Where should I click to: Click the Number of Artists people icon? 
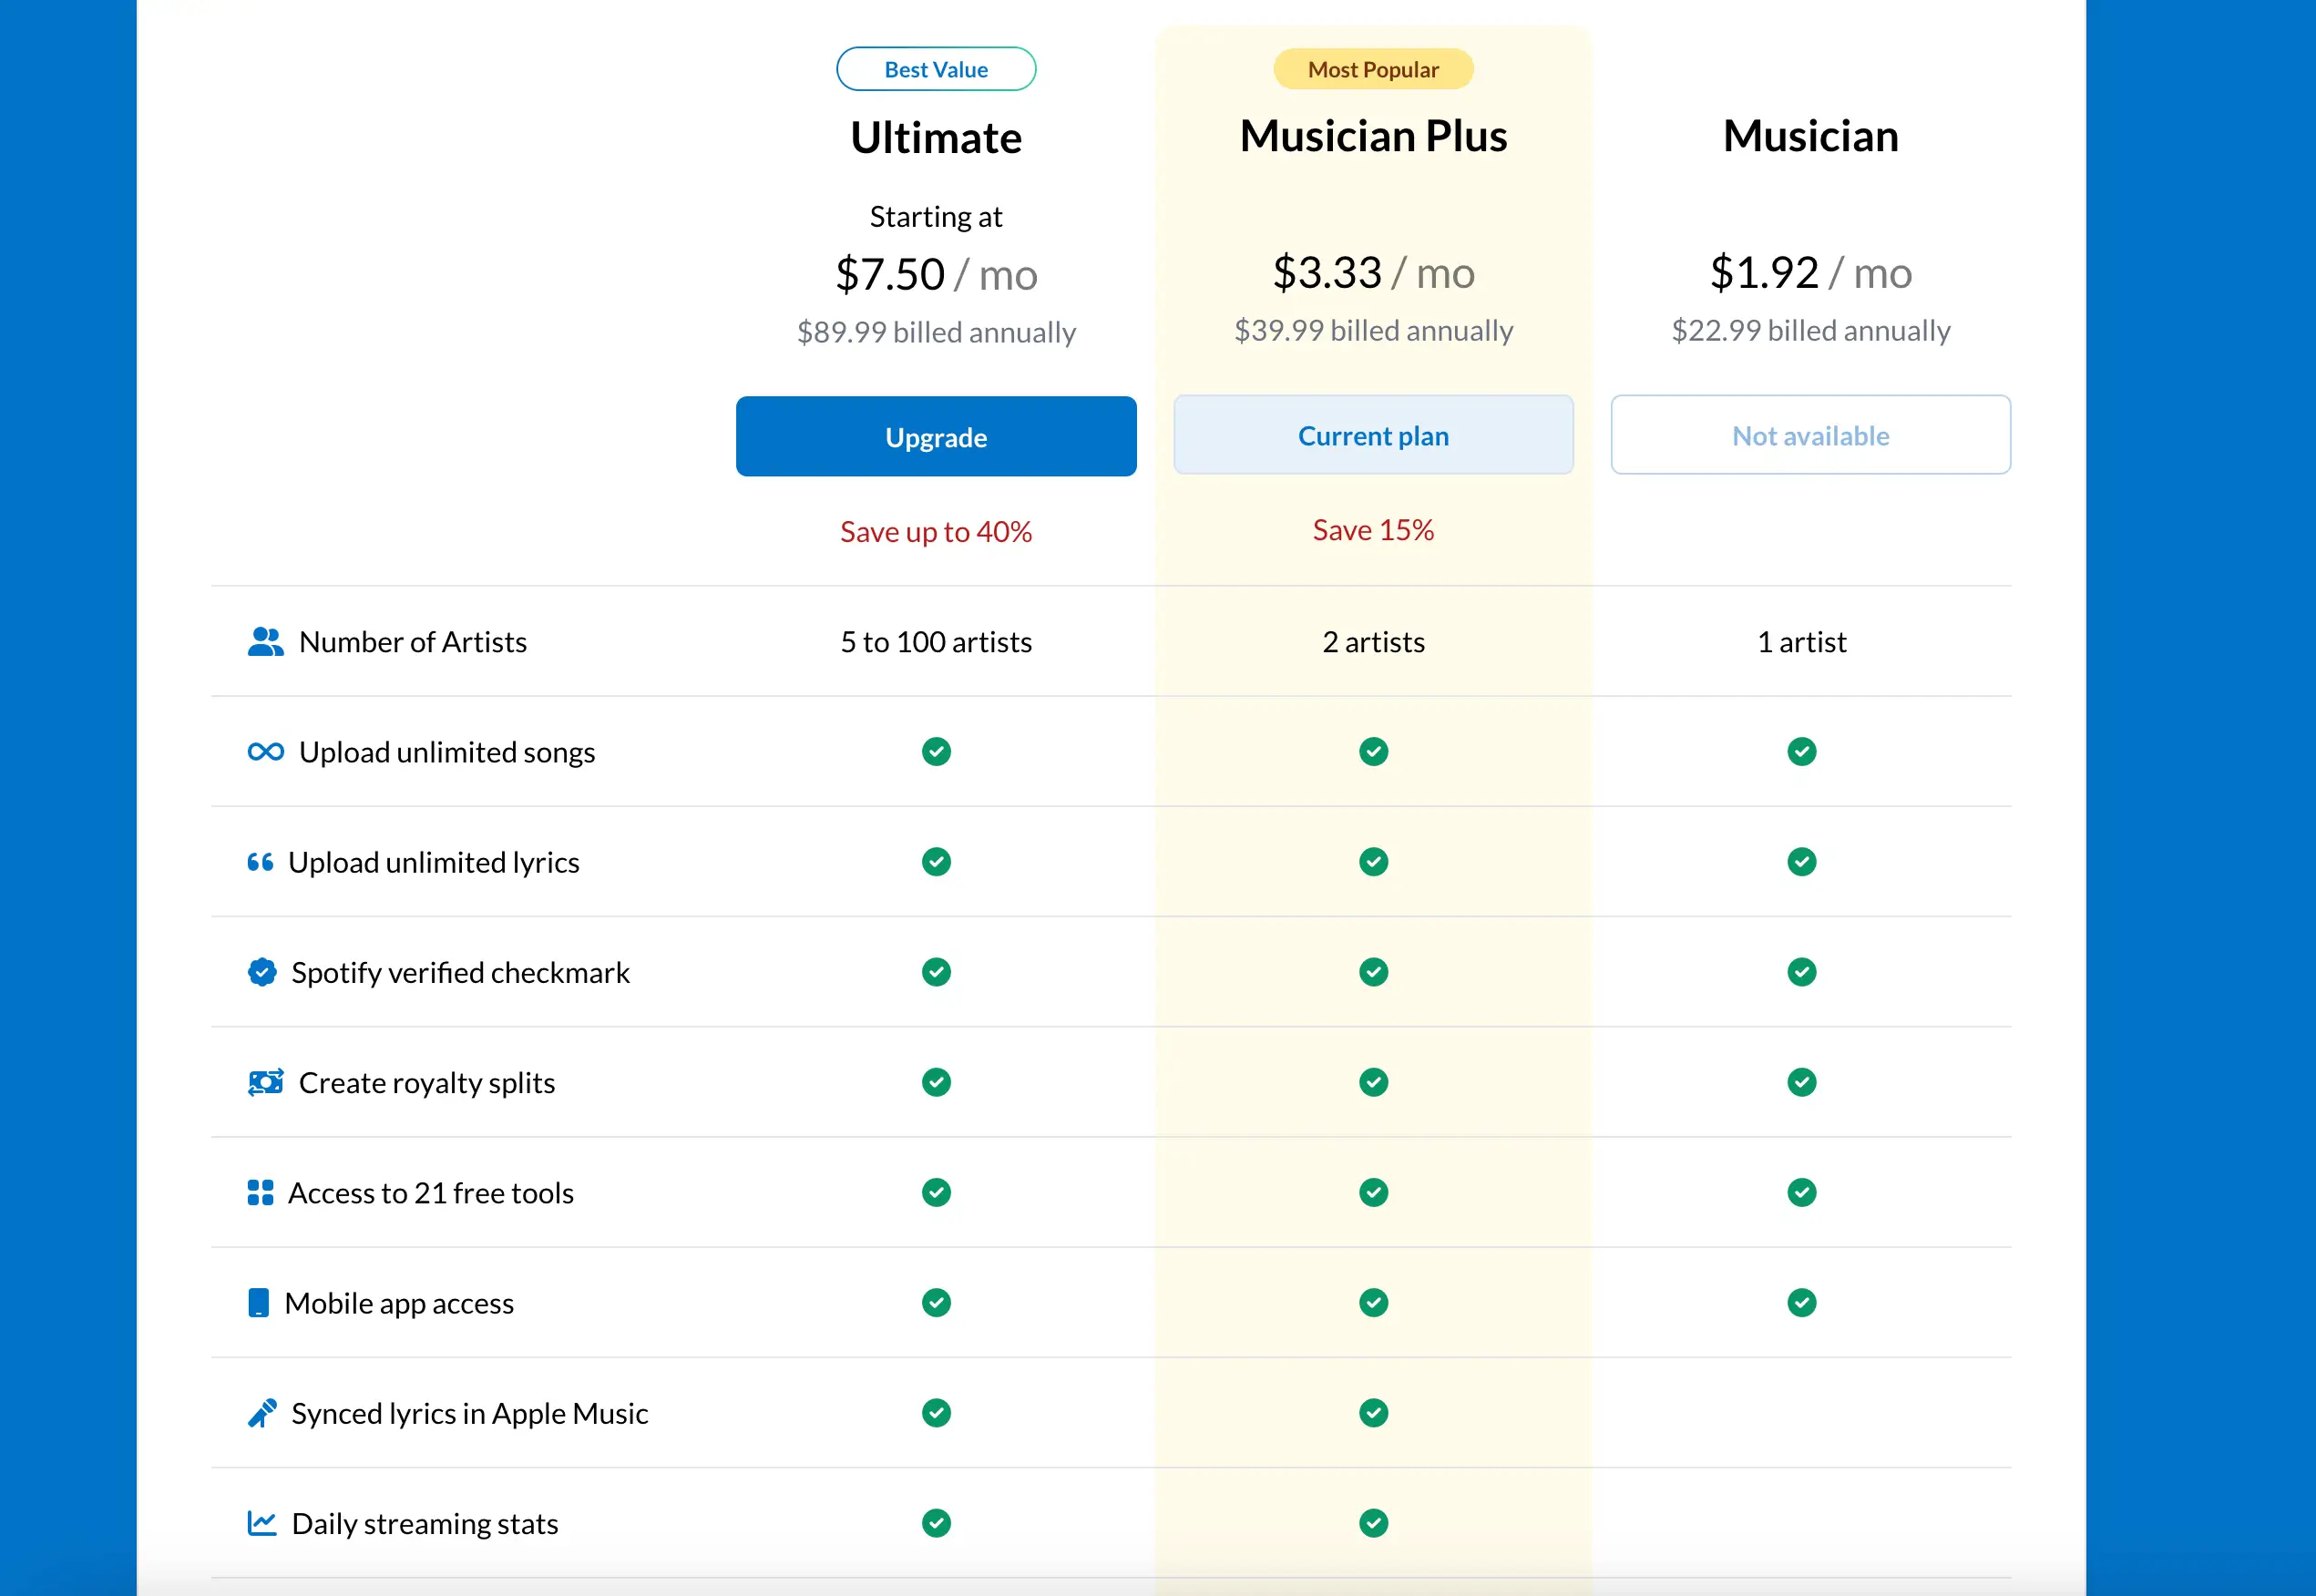pos(265,641)
